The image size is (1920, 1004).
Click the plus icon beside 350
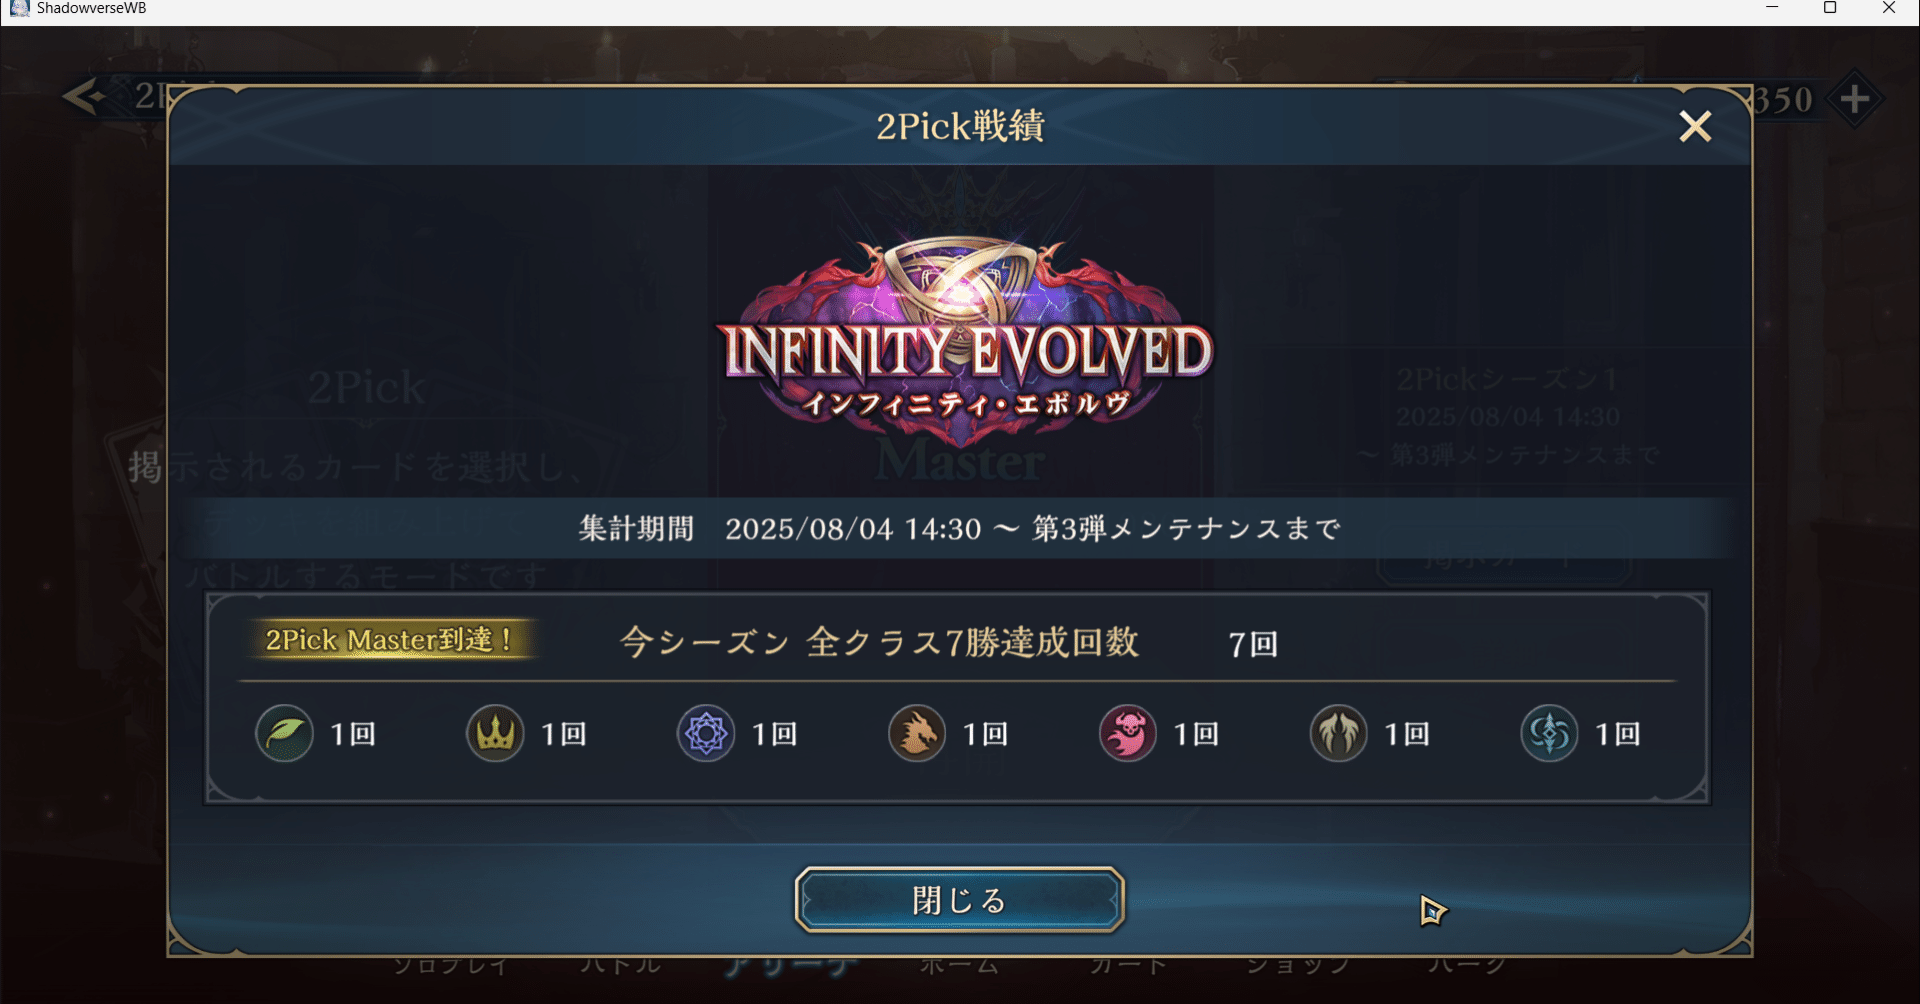point(1855,99)
